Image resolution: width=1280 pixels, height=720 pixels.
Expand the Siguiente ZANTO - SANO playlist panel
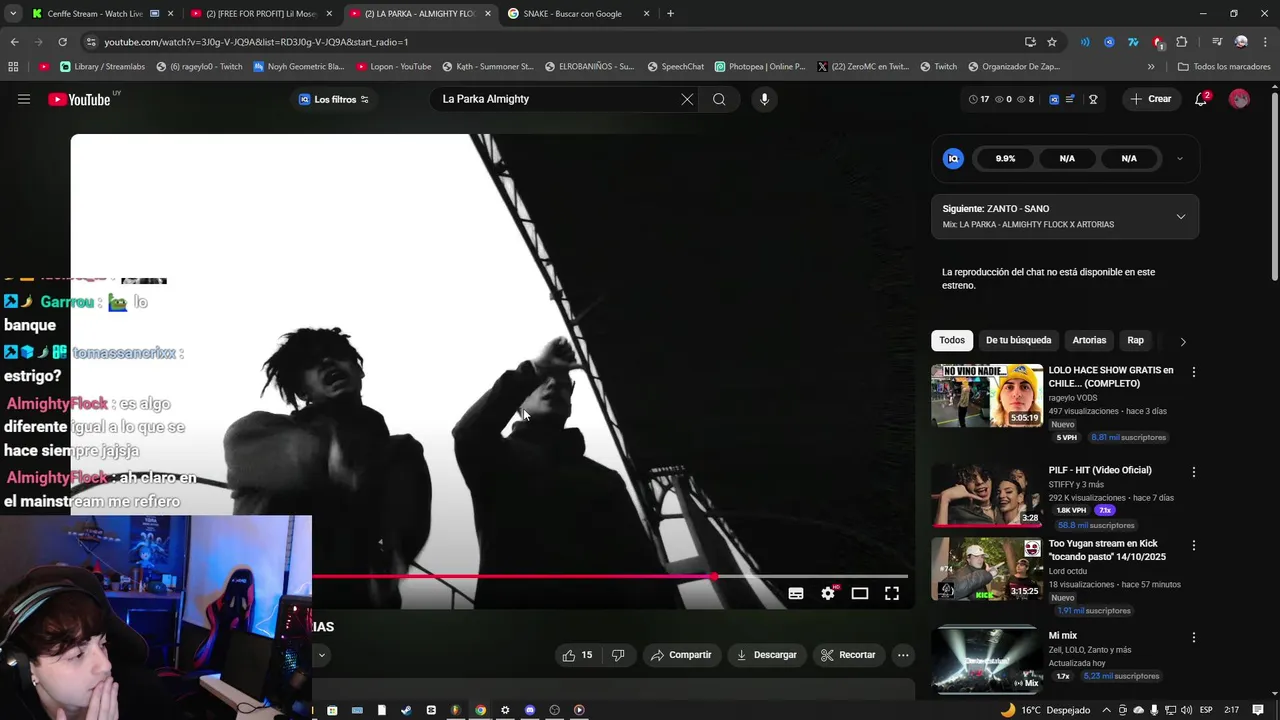[x=1181, y=216]
